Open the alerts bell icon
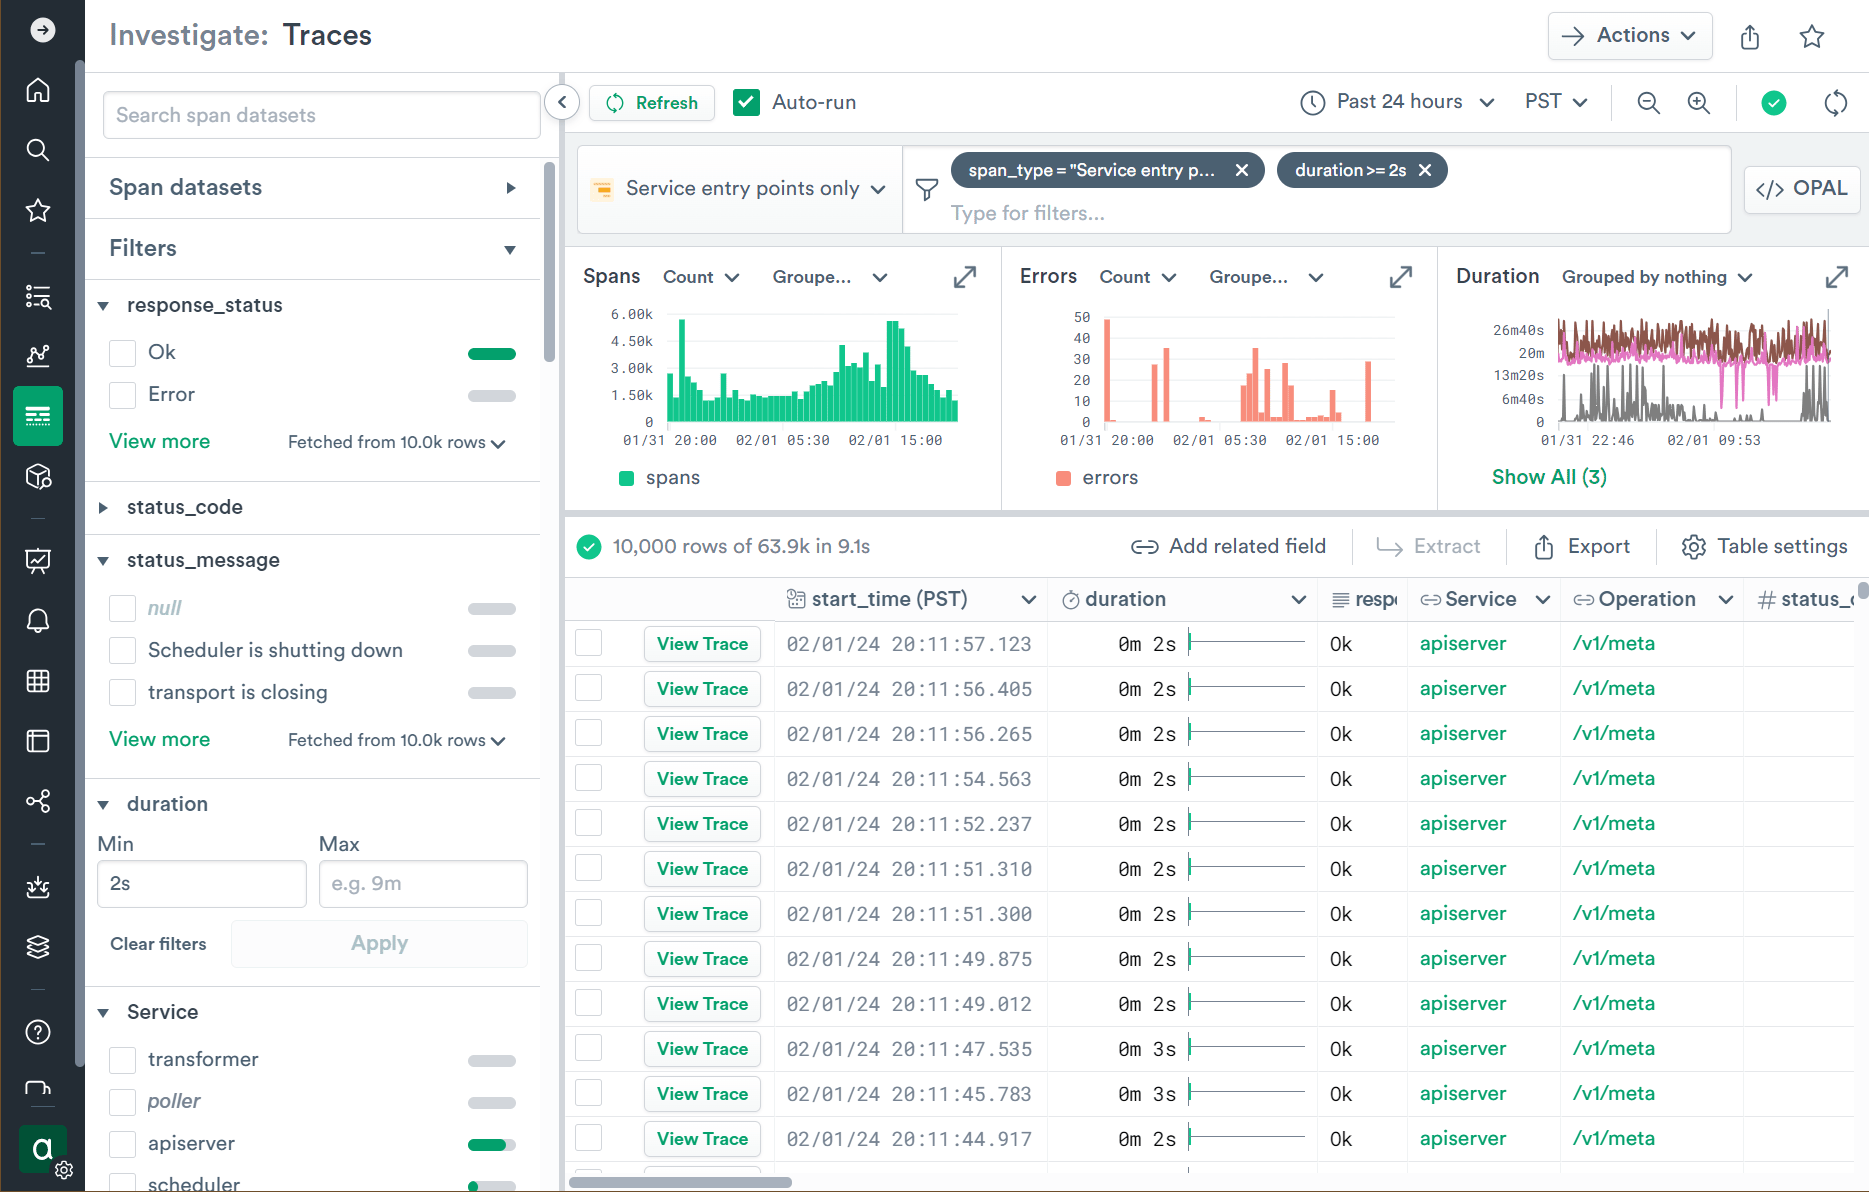This screenshot has width=1869, height=1192. (x=38, y=621)
